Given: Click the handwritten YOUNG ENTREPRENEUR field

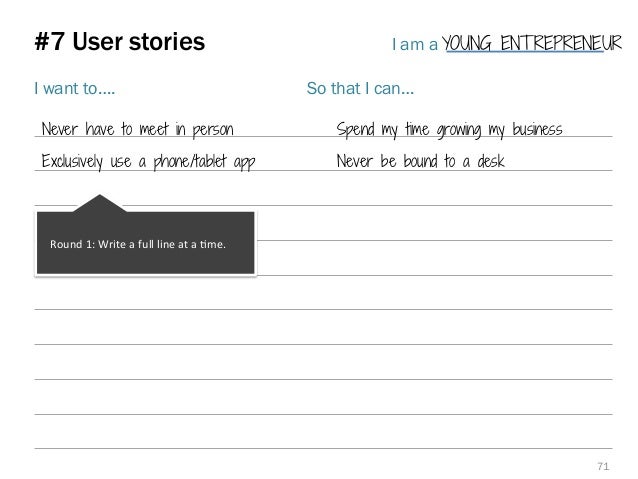Looking at the screenshot, I should (532, 43).
